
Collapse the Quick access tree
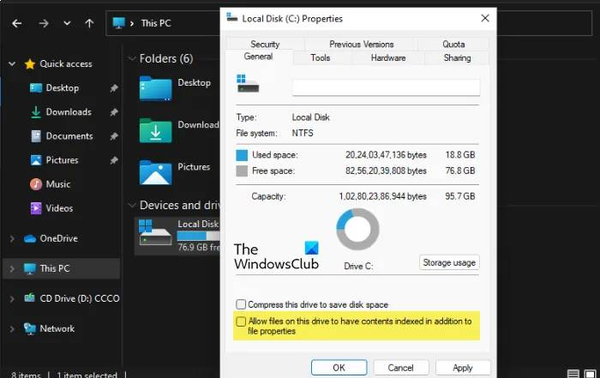click(x=12, y=64)
